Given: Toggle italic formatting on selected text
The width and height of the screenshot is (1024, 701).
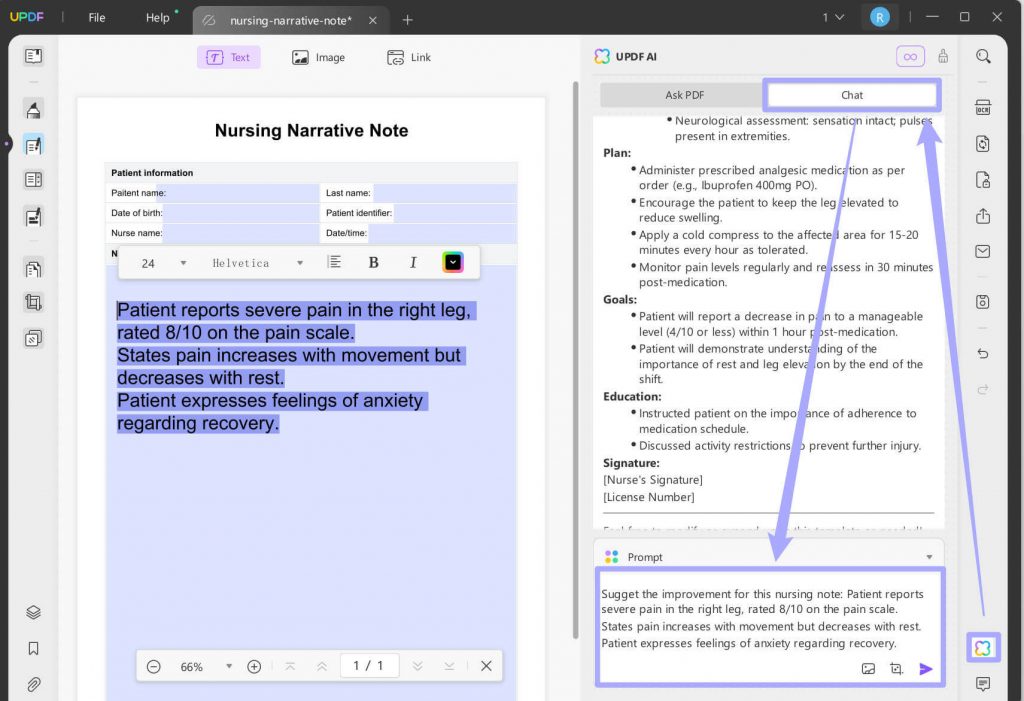Looking at the screenshot, I should tap(412, 261).
